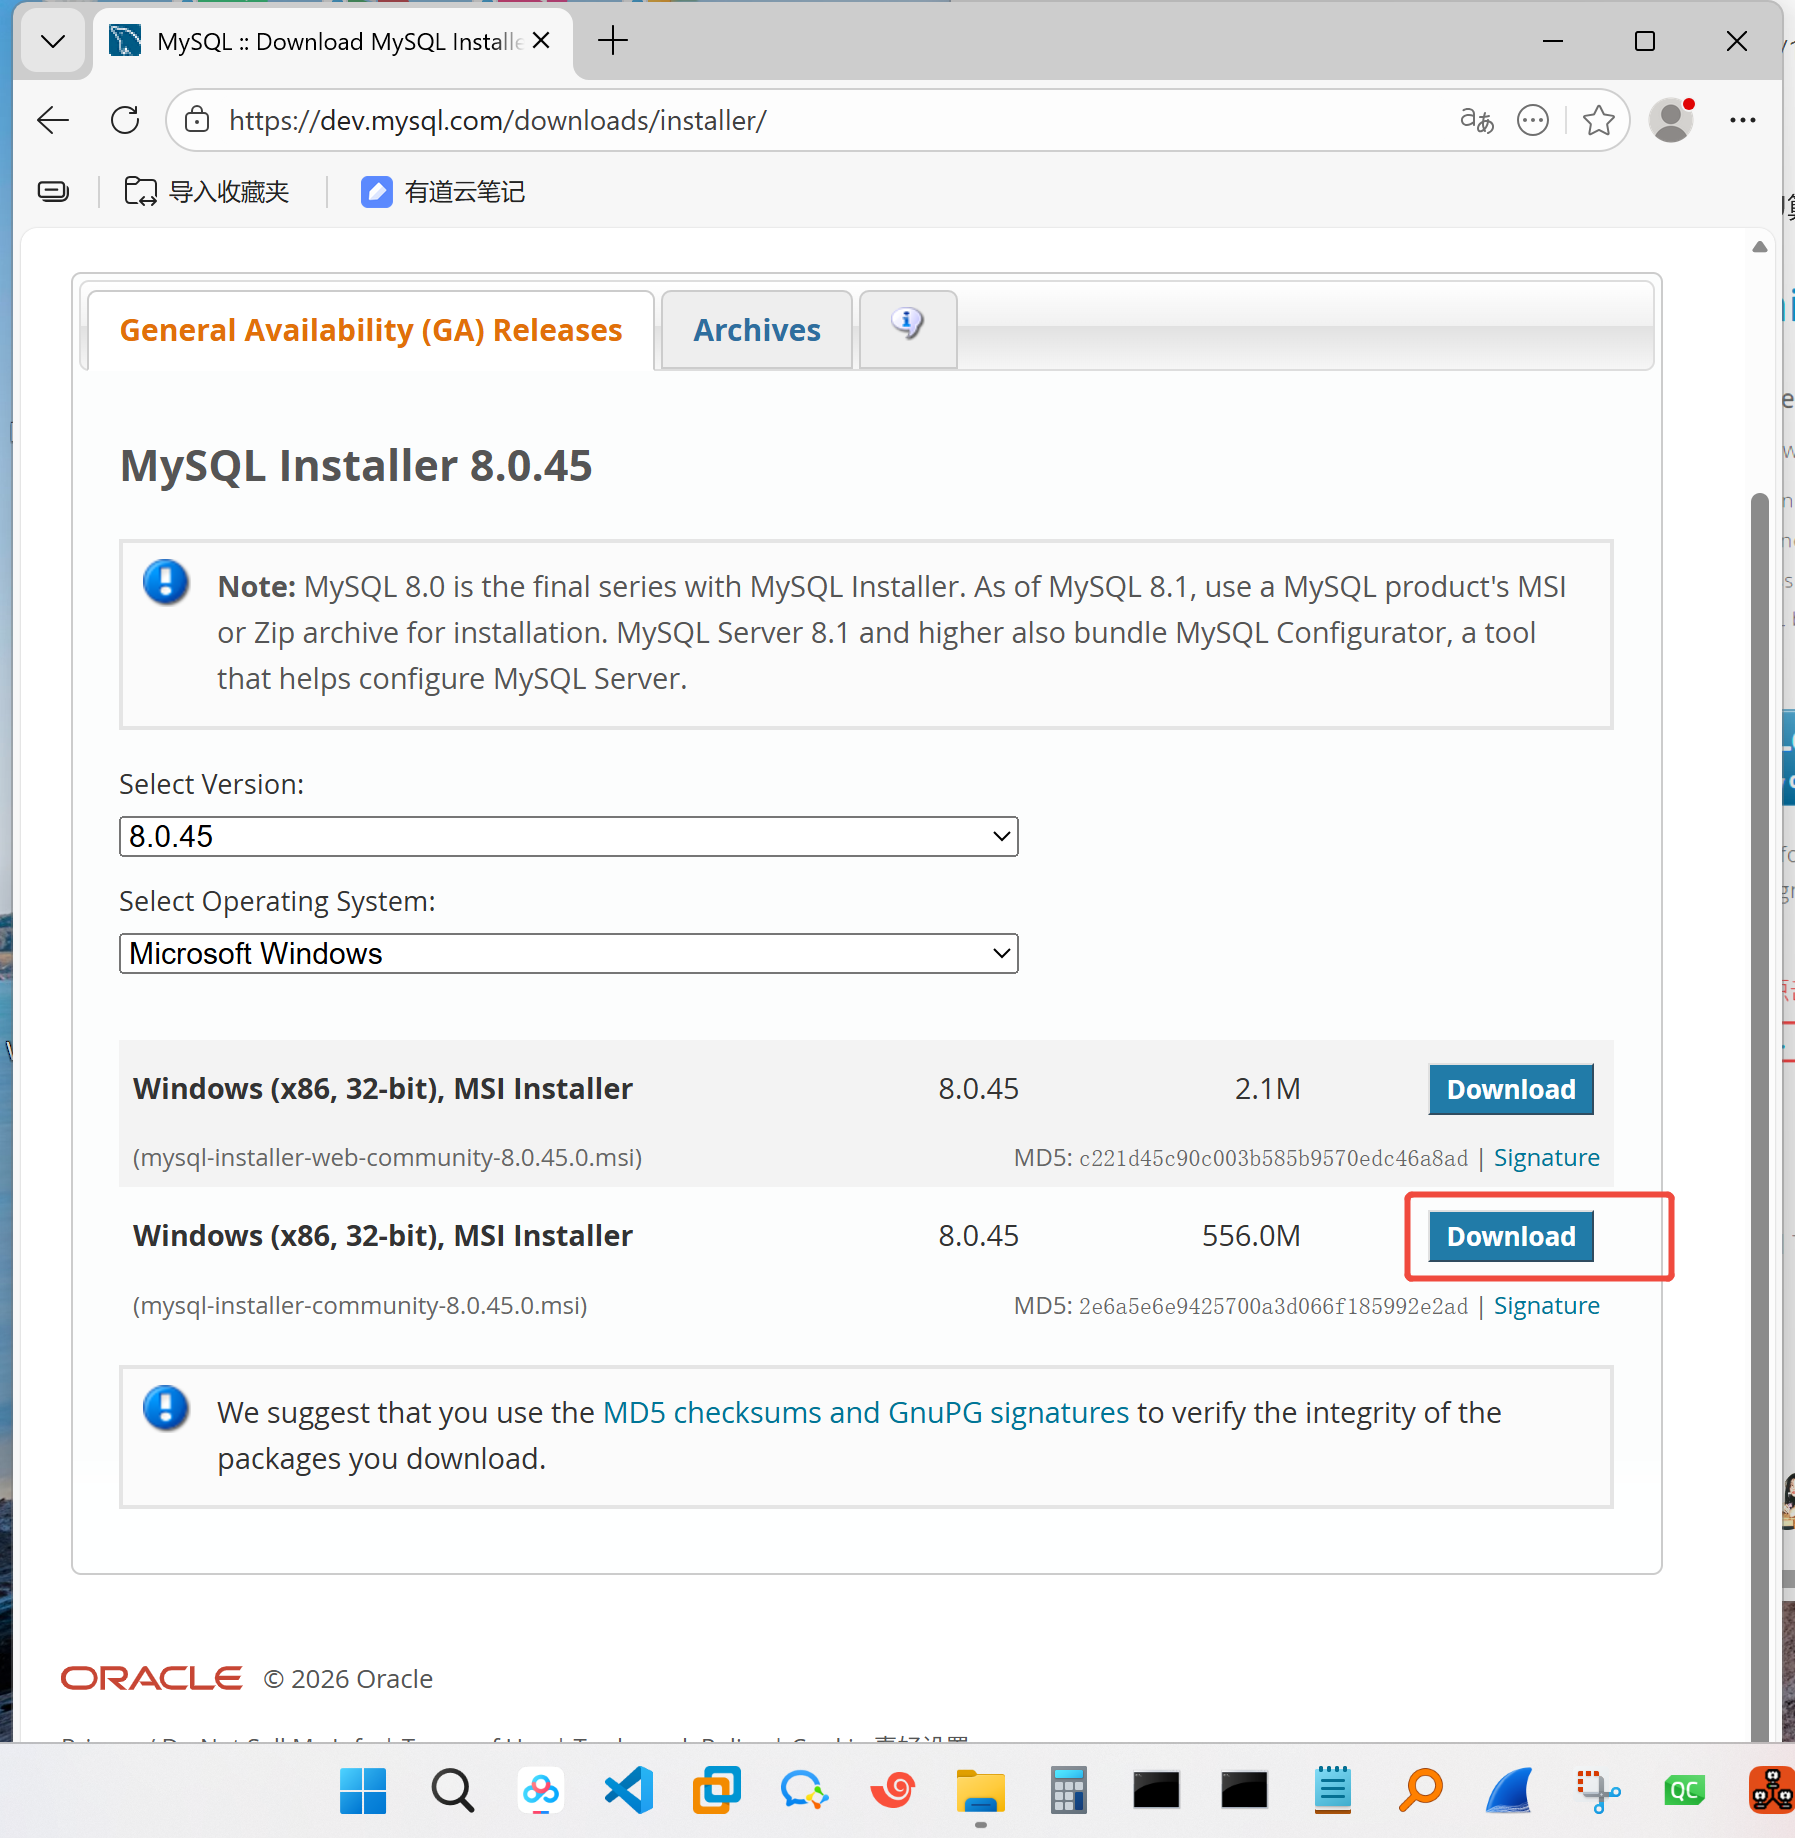
Task: Open the 导入收藏夹 bookmark item
Action: tap(207, 191)
